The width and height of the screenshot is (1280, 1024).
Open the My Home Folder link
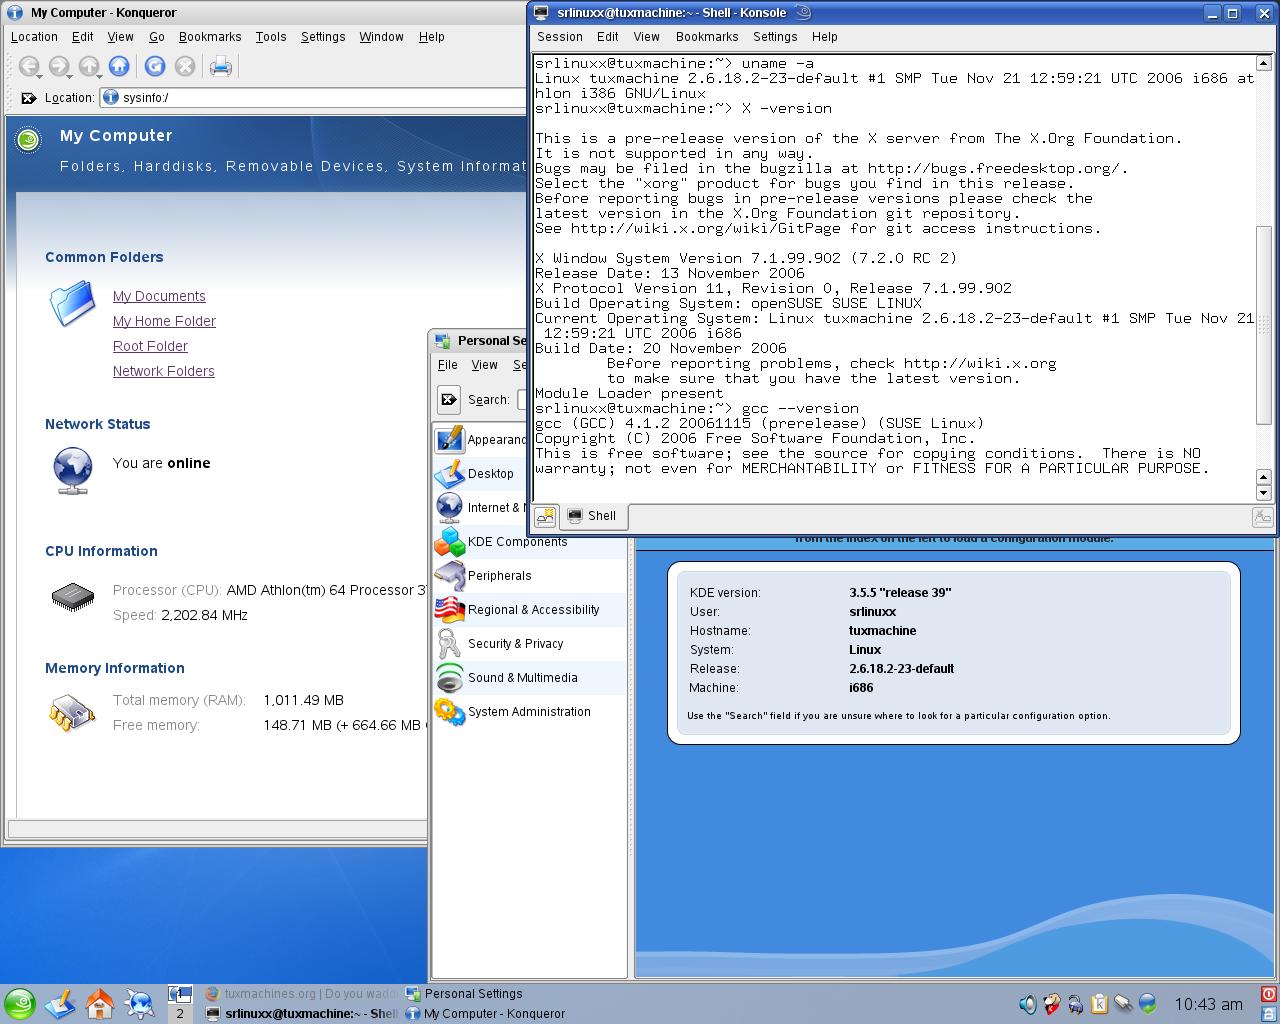pos(164,321)
